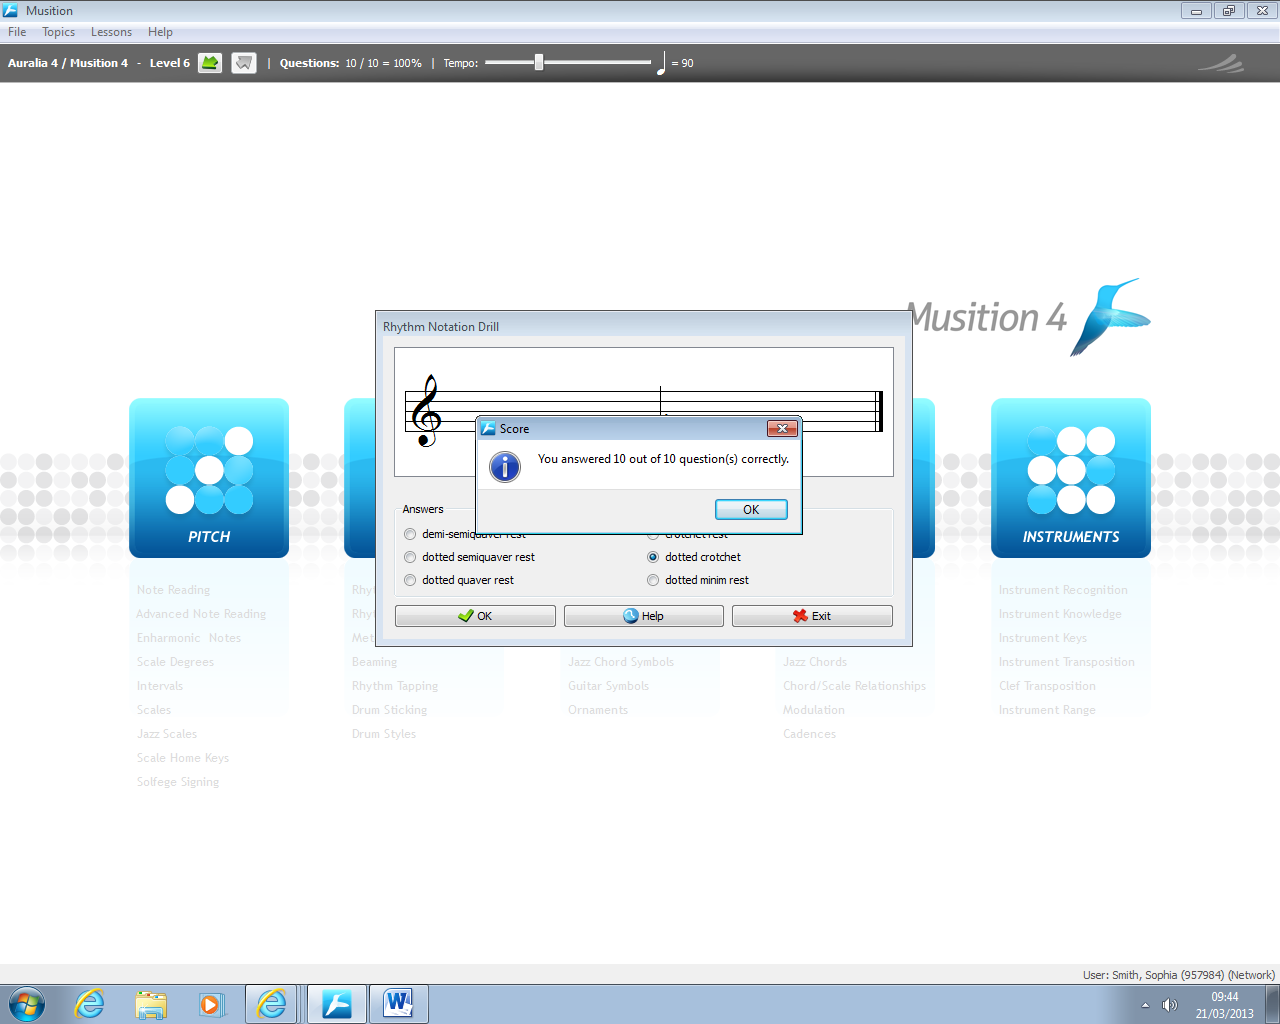Open the Modulation topic
This screenshot has width=1280, height=1024.
(x=814, y=710)
